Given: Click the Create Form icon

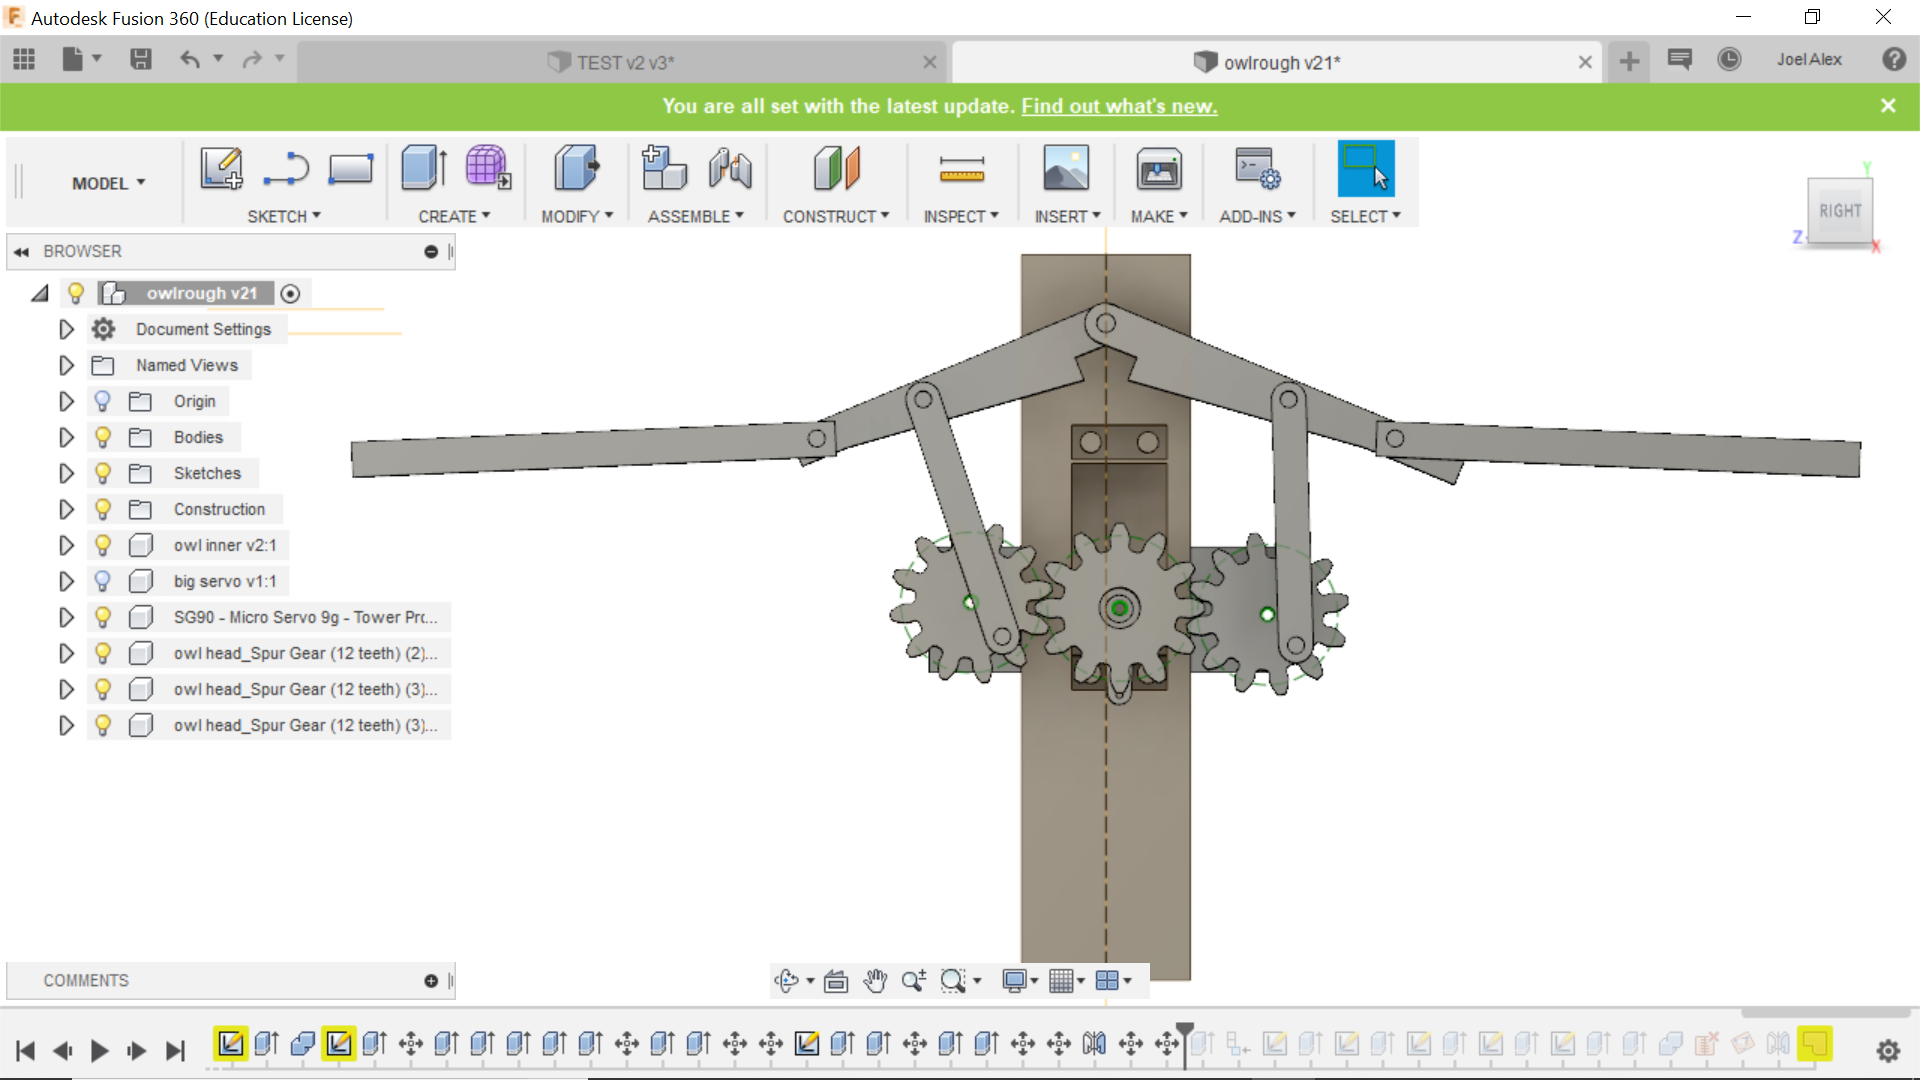Looking at the screenshot, I should (487, 168).
